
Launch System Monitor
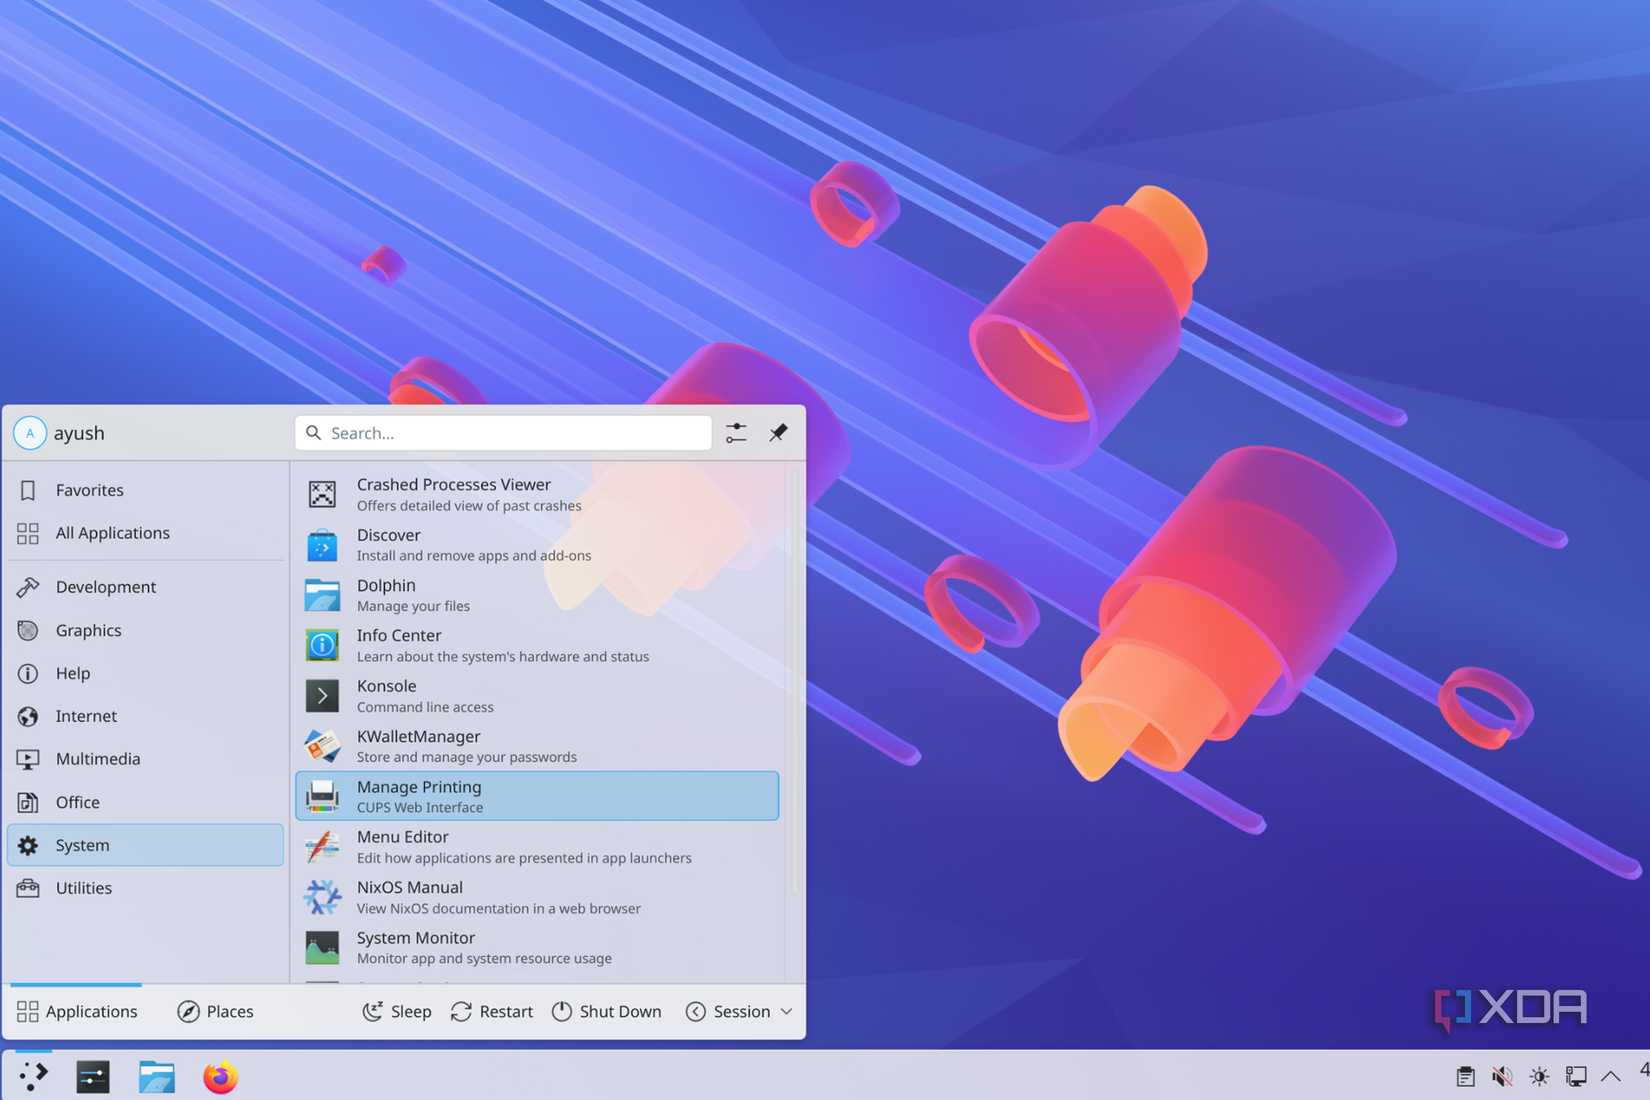(537, 947)
